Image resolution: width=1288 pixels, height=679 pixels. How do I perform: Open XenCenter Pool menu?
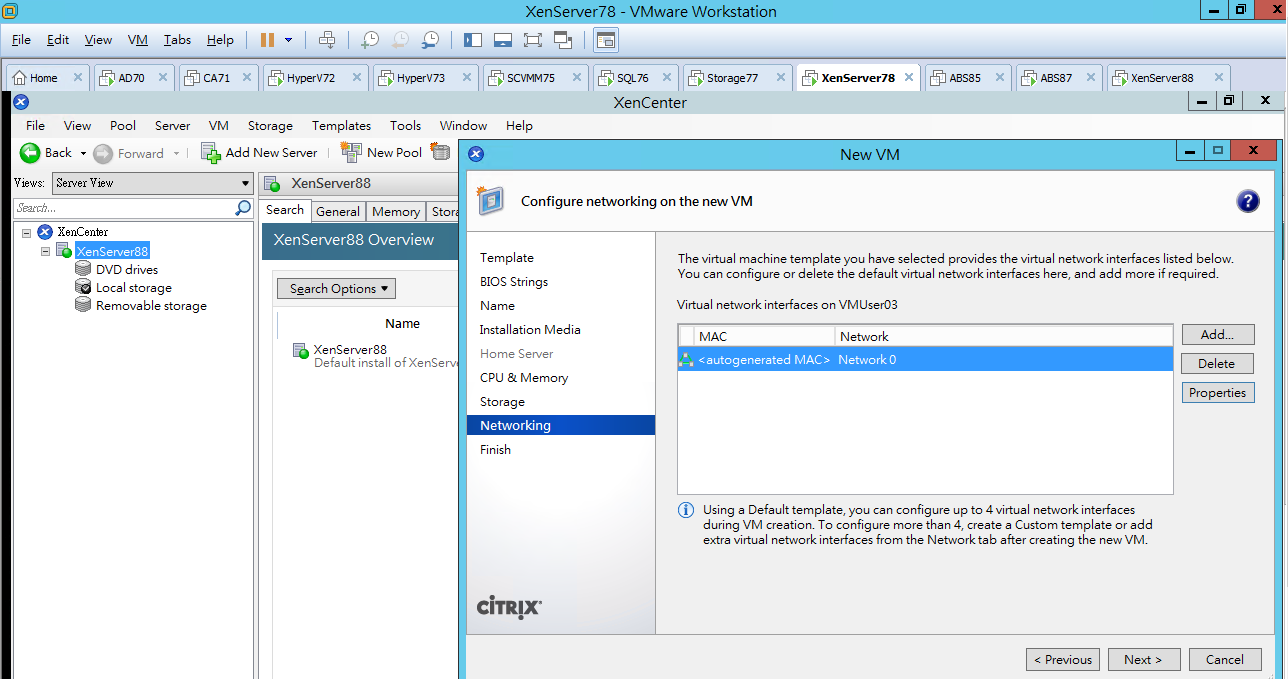click(123, 126)
